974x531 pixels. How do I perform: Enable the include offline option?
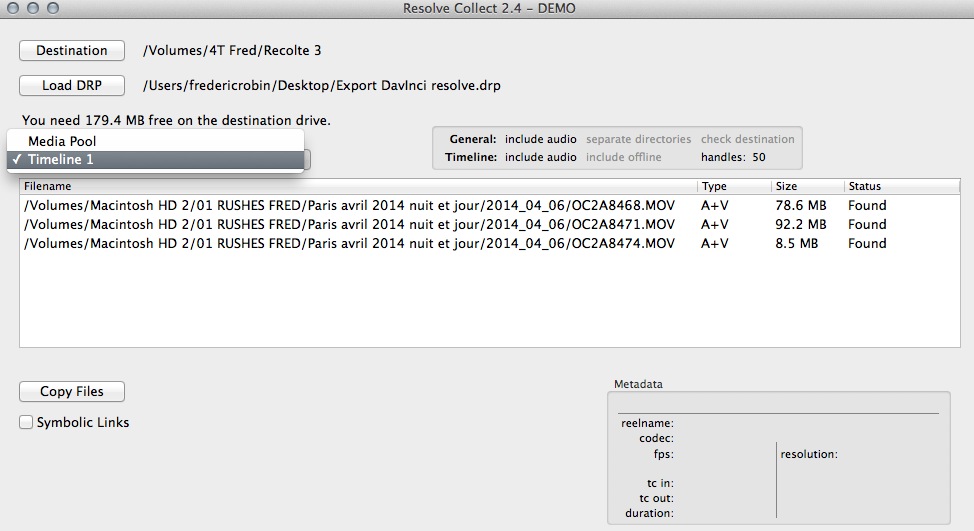click(x=624, y=157)
